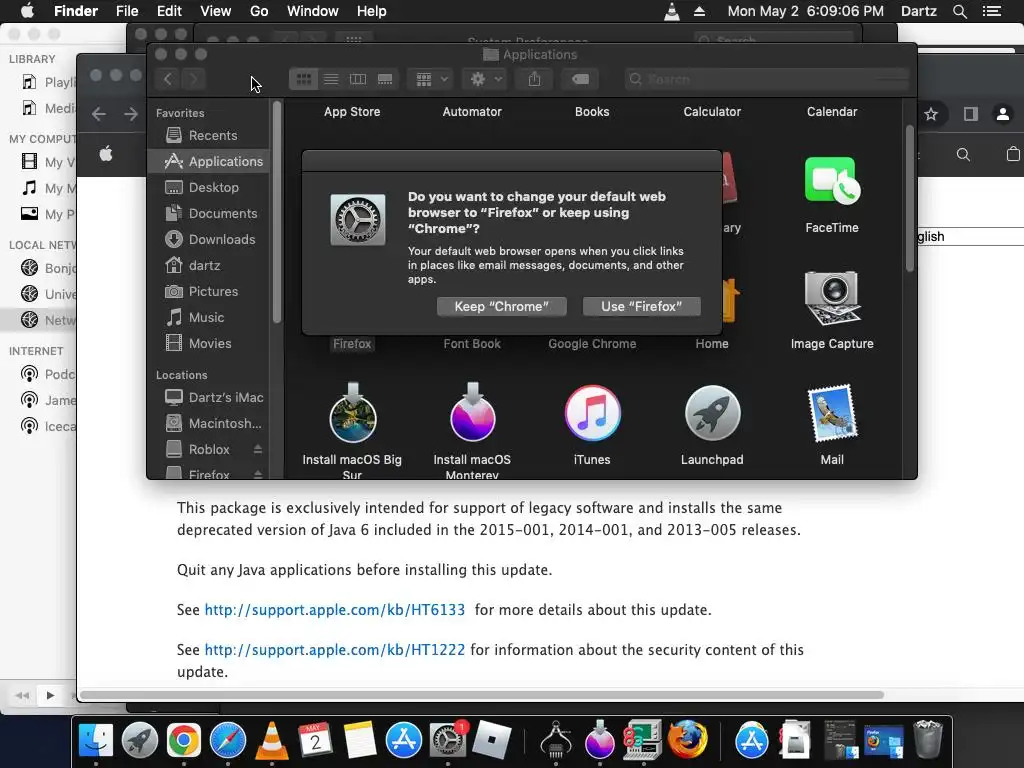
Task: Click the Edit Tags button in Finder toolbar
Action: (x=580, y=79)
